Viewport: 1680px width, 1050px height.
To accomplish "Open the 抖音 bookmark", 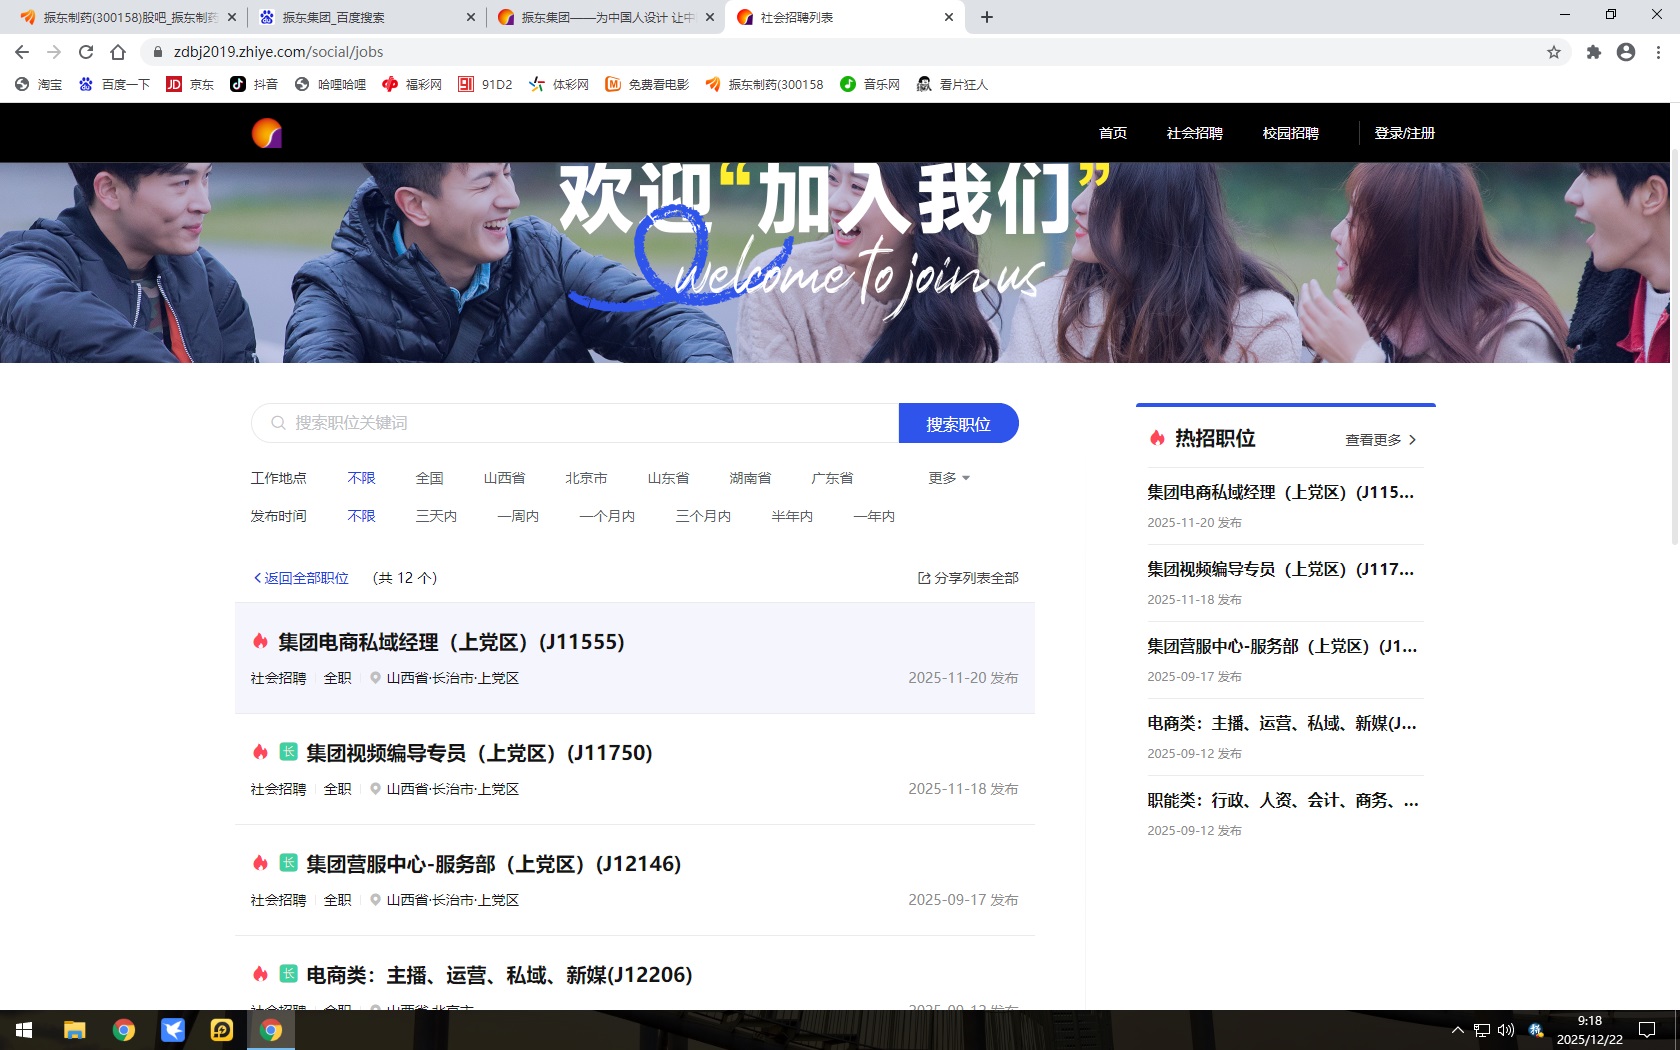I will [254, 84].
